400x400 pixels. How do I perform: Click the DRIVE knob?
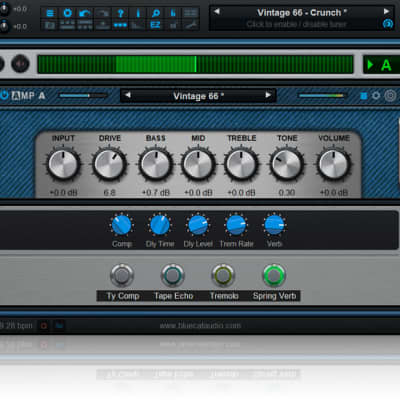pyautogui.click(x=109, y=164)
